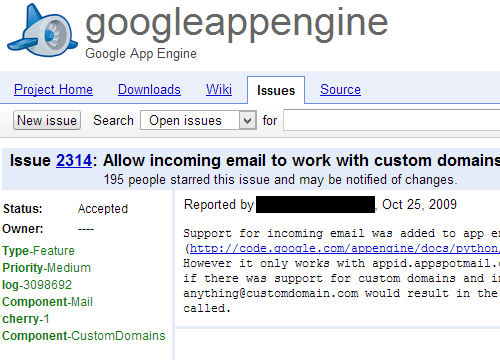The width and height of the screenshot is (500, 360).
Task: Click the Component-CustomDomains label
Action: [x=84, y=336]
